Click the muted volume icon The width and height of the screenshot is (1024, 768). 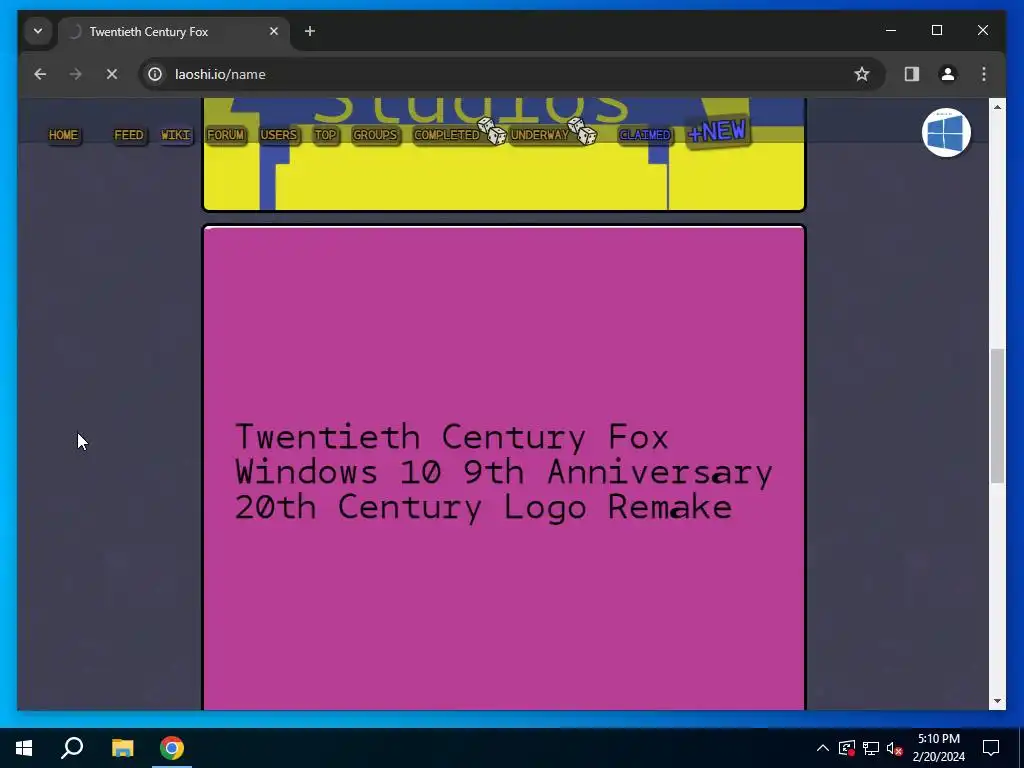[x=895, y=748]
